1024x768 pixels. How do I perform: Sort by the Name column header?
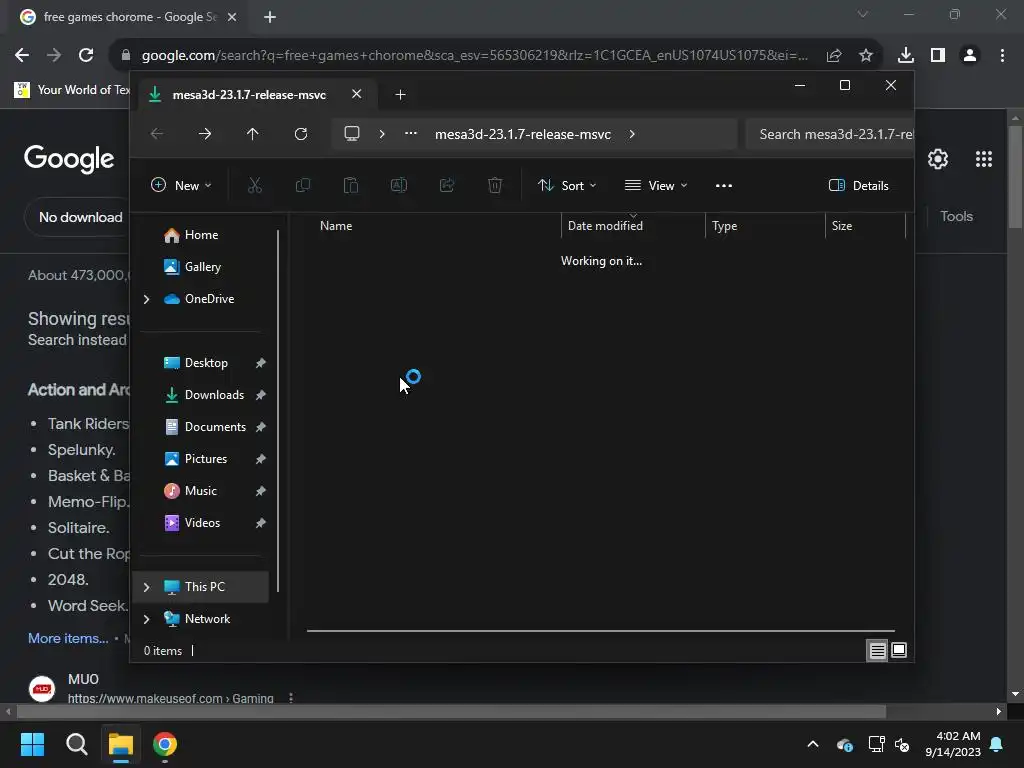pyautogui.click(x=433, y=226)
